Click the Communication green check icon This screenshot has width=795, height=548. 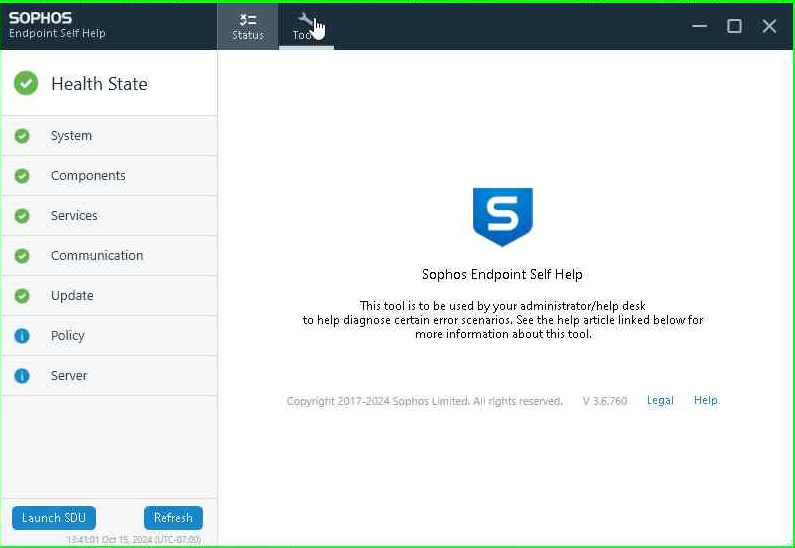[x=22, y=256]
